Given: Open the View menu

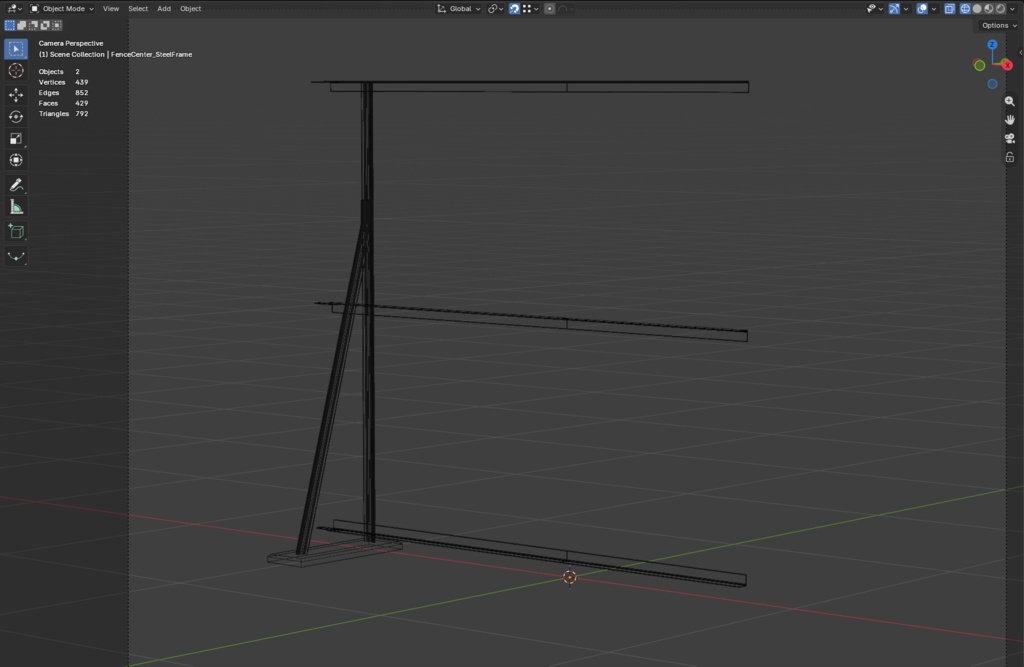Looking at the screenshot, I should pos(111,8).
